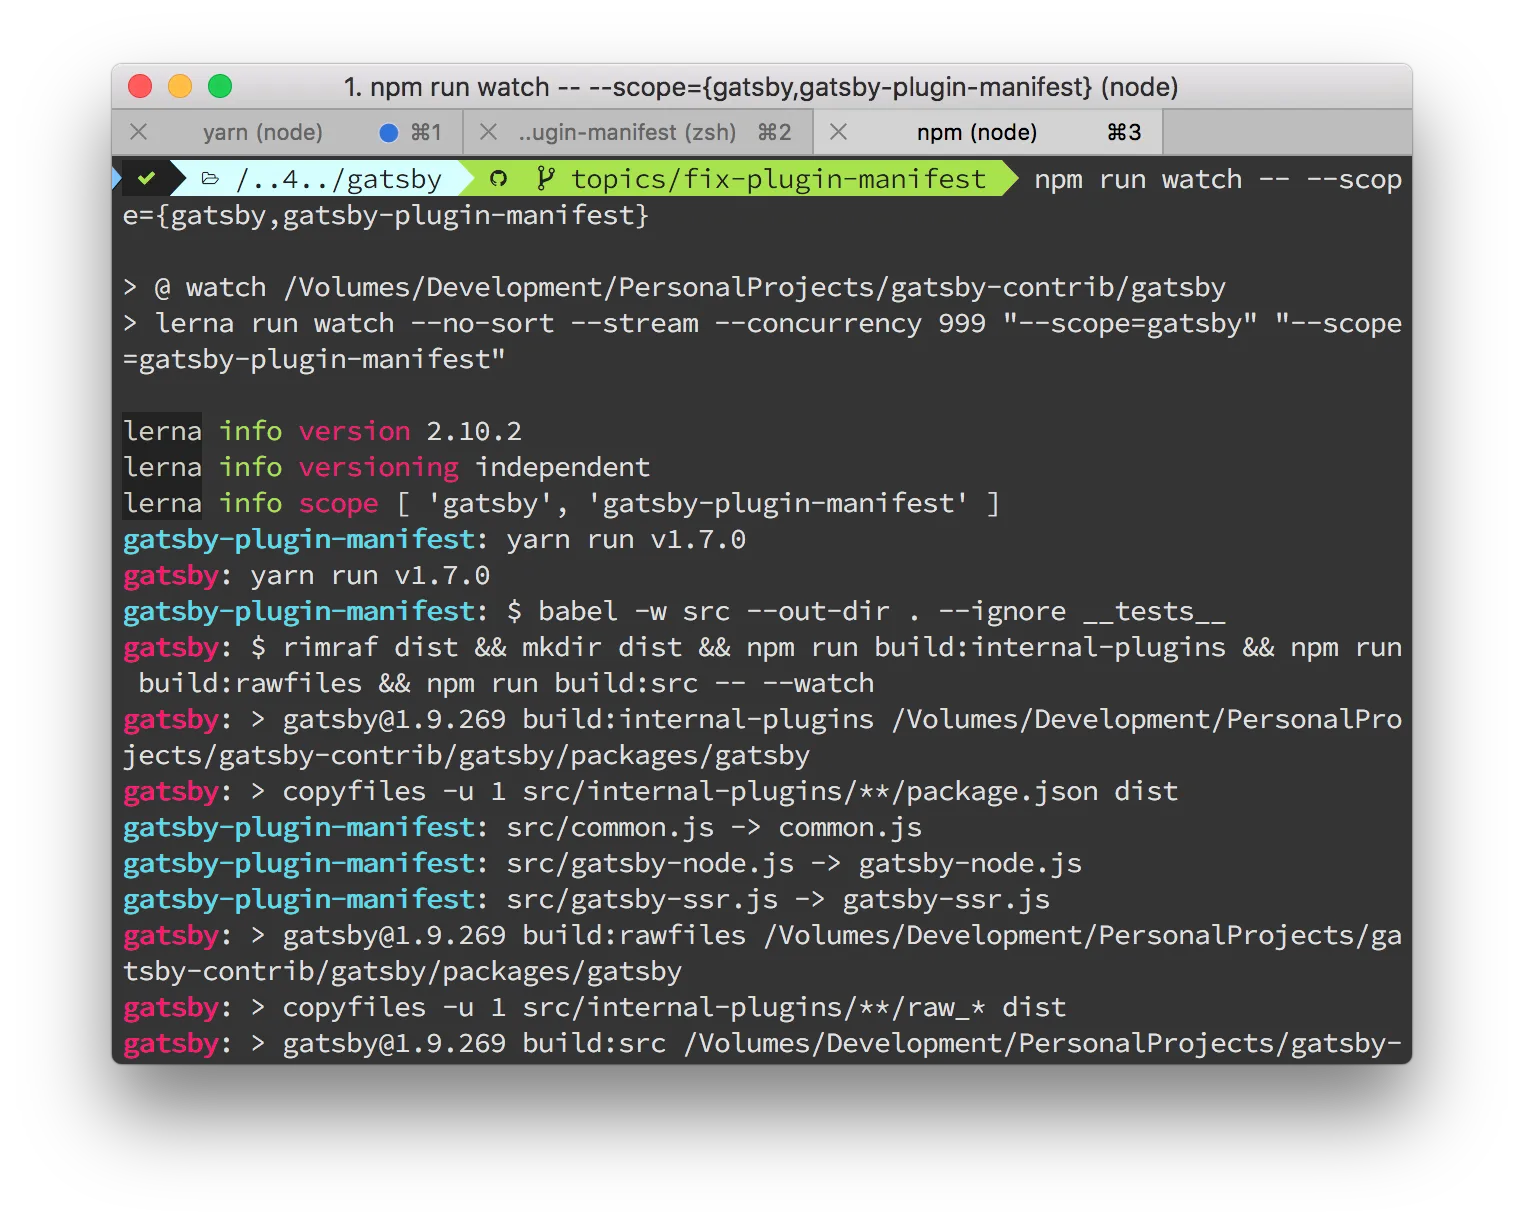Click the yellow minimize window button
The width and height of the screenshot is (1524, 1224).
click(180, 87)
